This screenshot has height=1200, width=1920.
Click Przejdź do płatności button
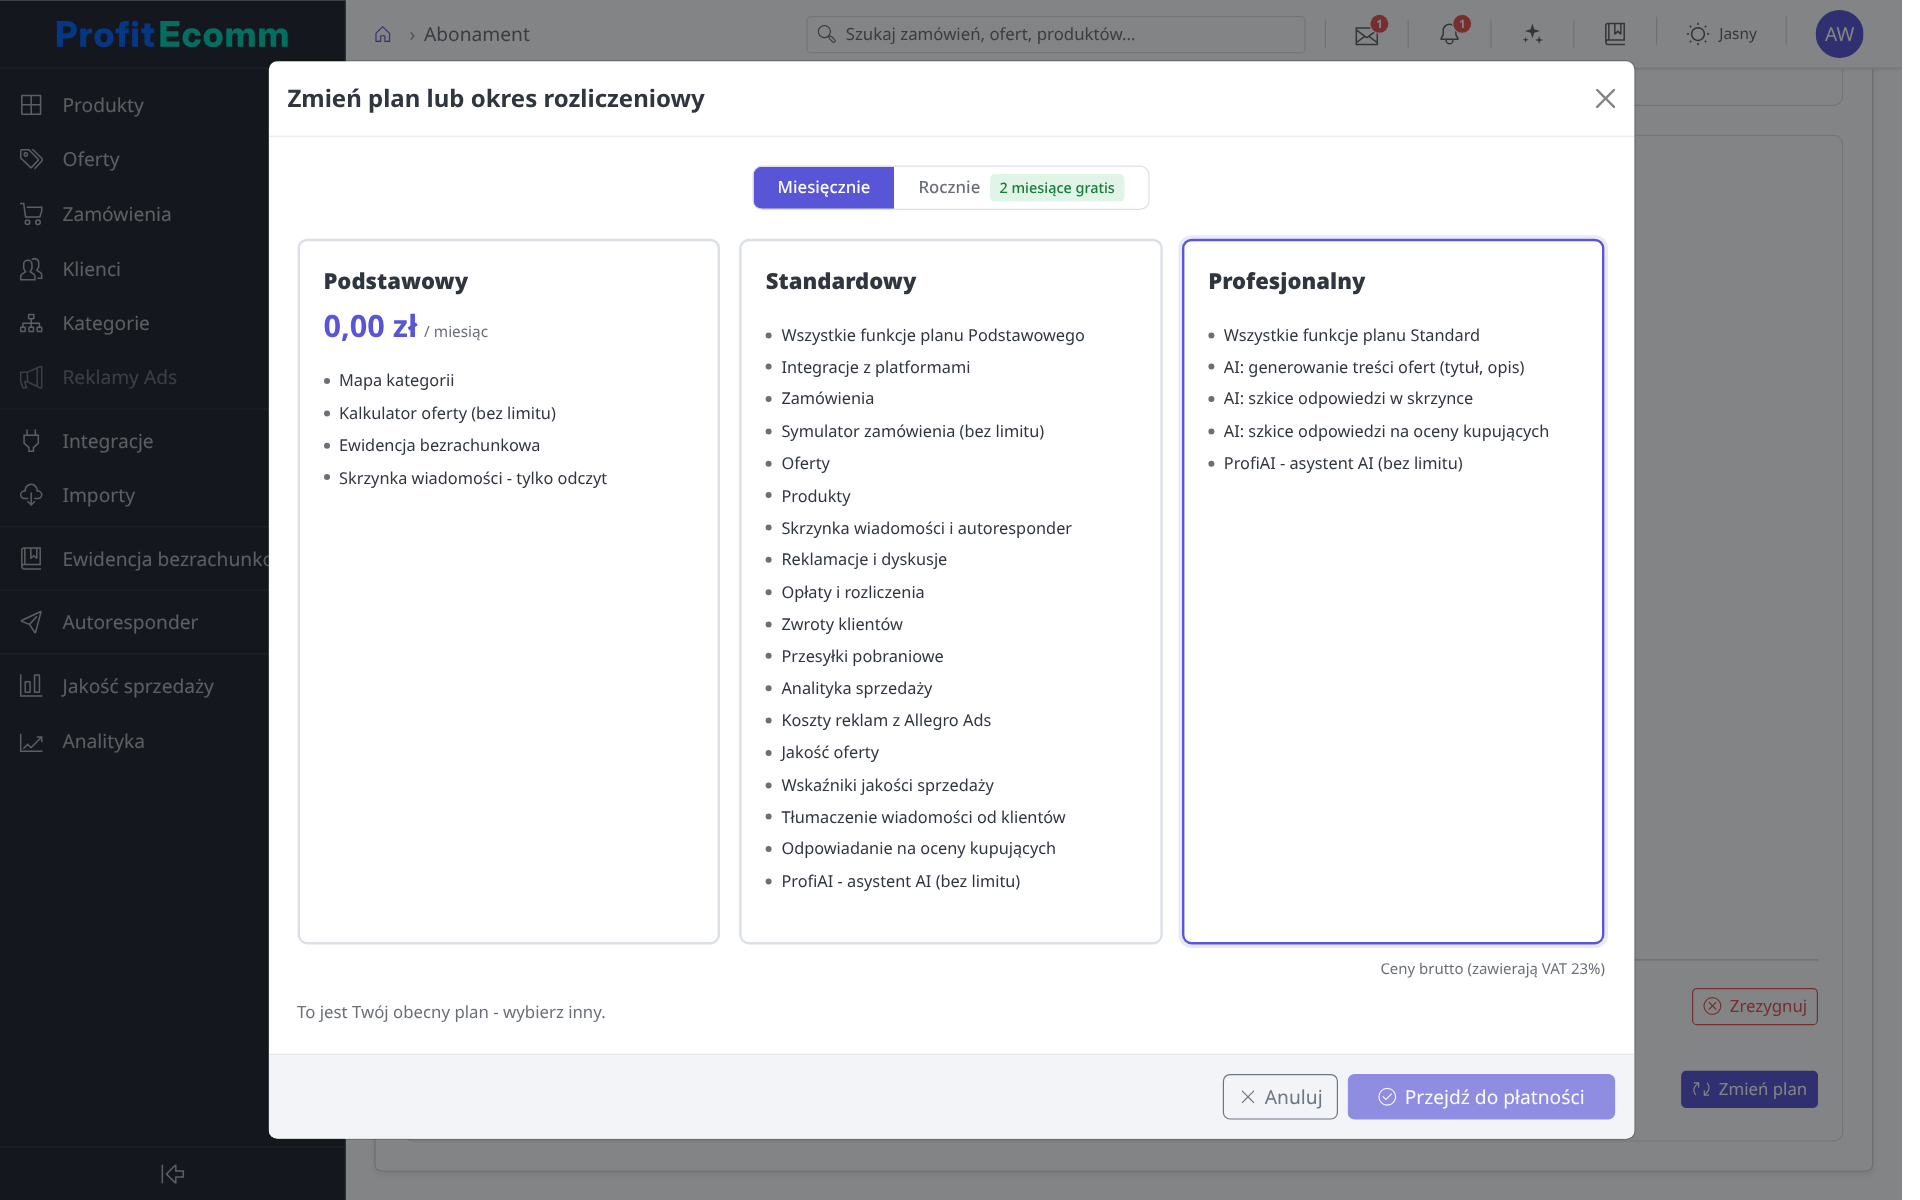pyautogui.click(x=1480, y=1097)
